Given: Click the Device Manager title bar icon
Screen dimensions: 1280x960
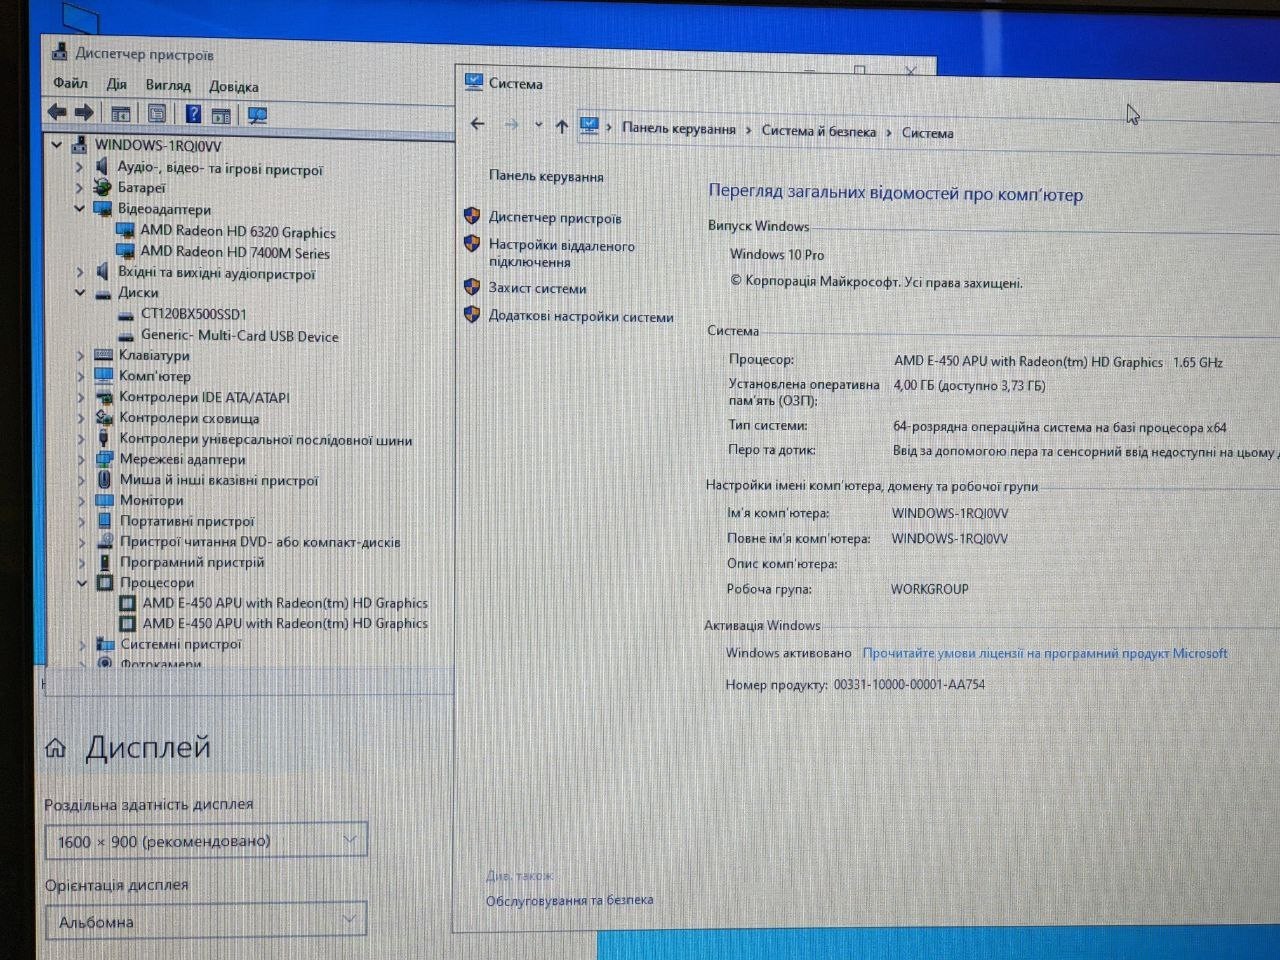Looking at the screenshot, I should pyautogui.click(x=58, y=53).
